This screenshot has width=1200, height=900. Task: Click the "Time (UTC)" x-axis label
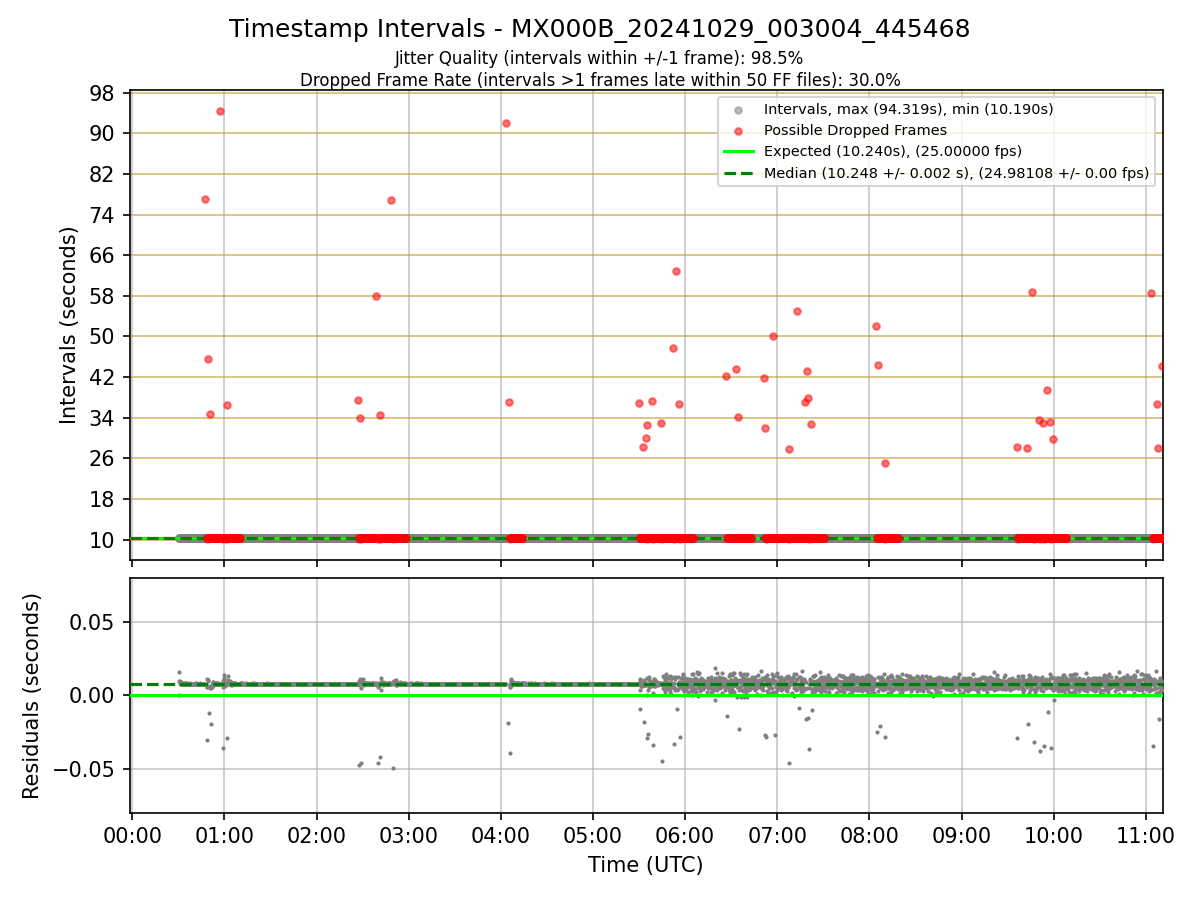point(645,865)
